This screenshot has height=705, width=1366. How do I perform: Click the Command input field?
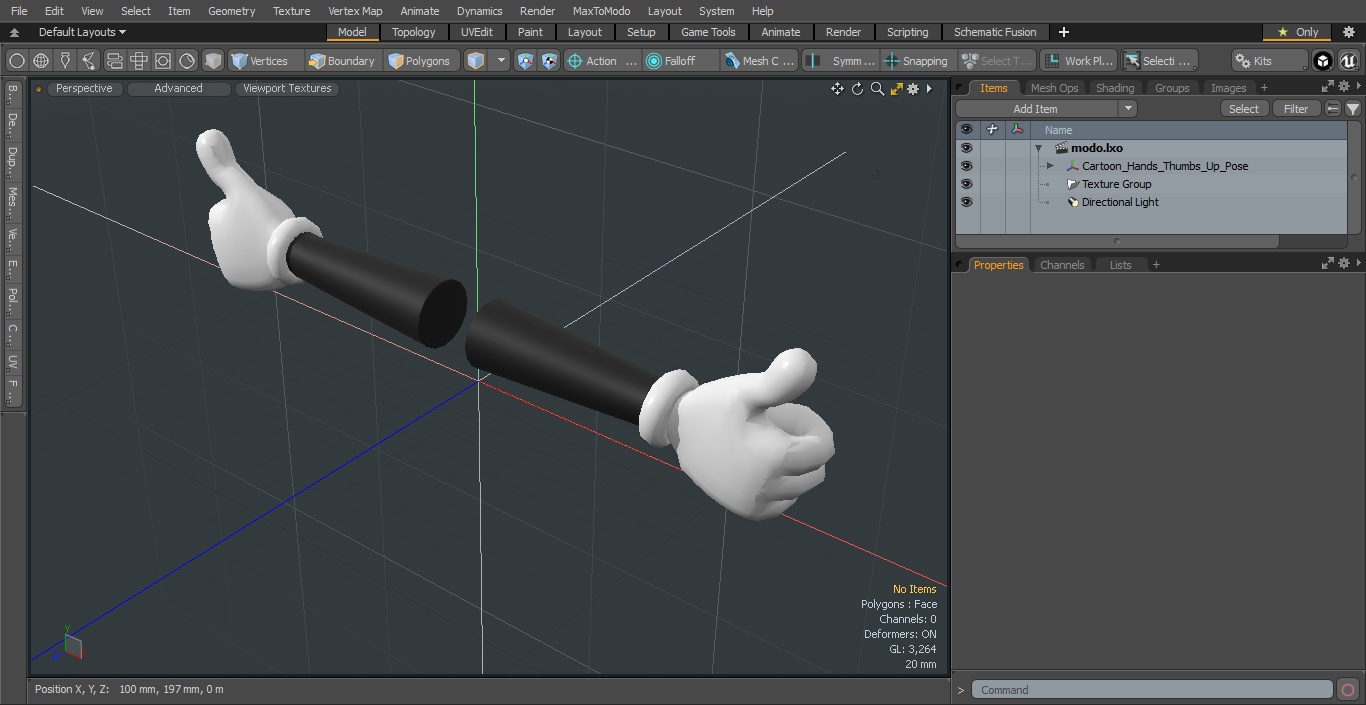1152,690
